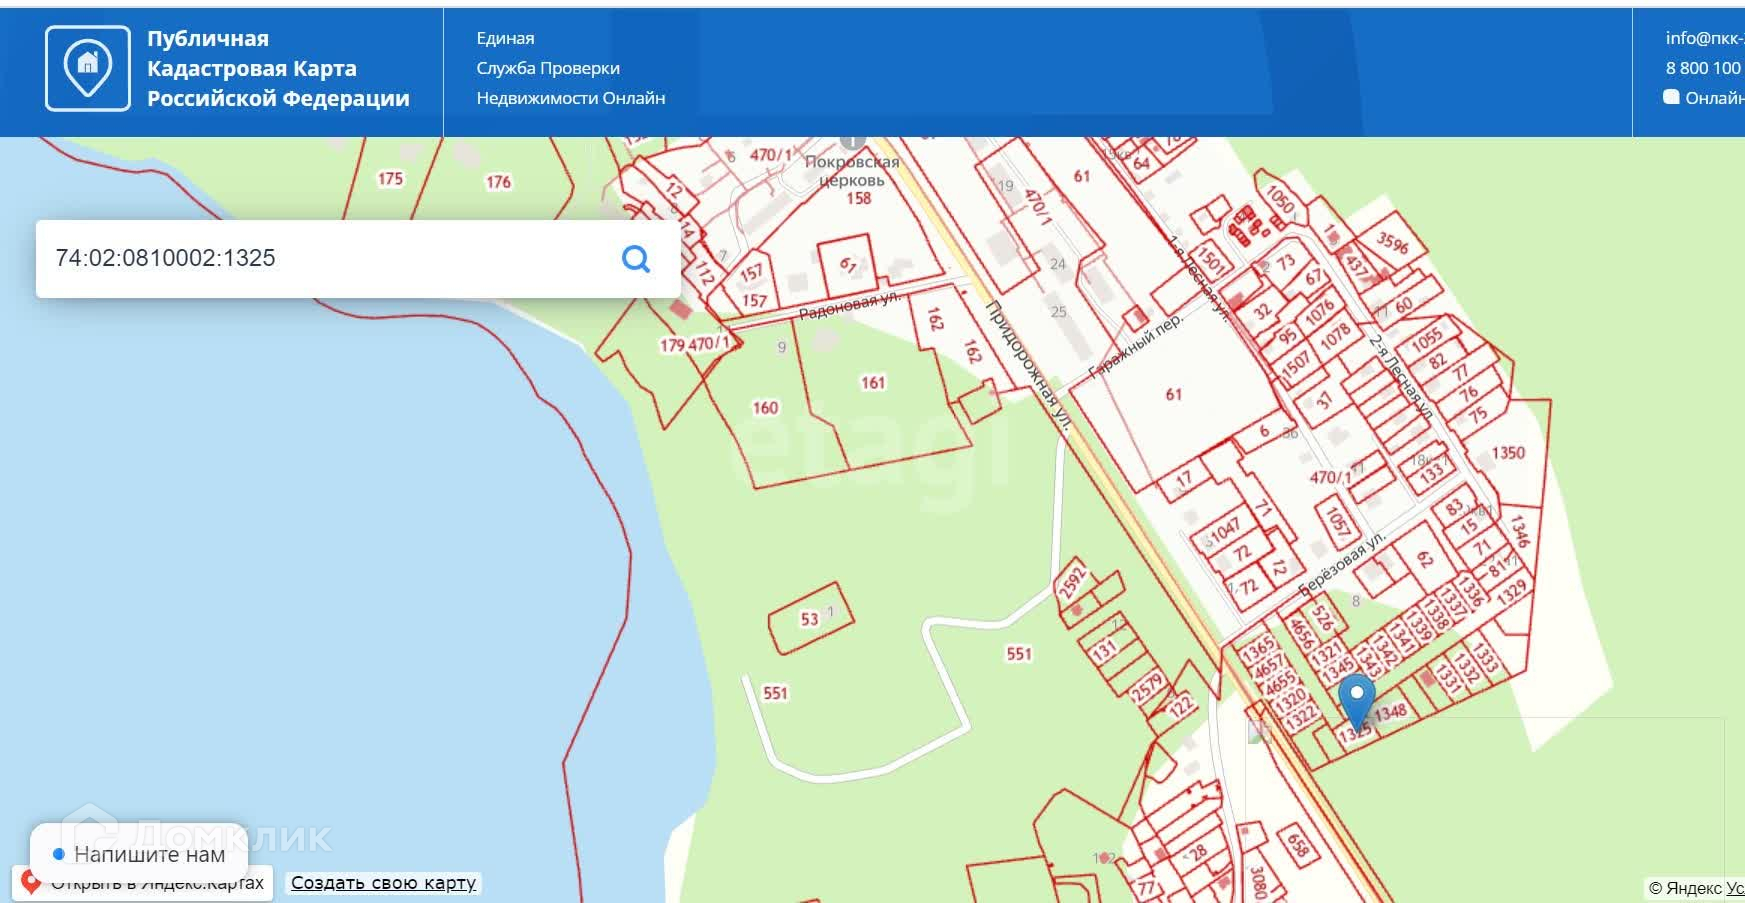Select land parcel 1348 on map
Viewport: 1745px width, 903px height.
point(1390,713)
